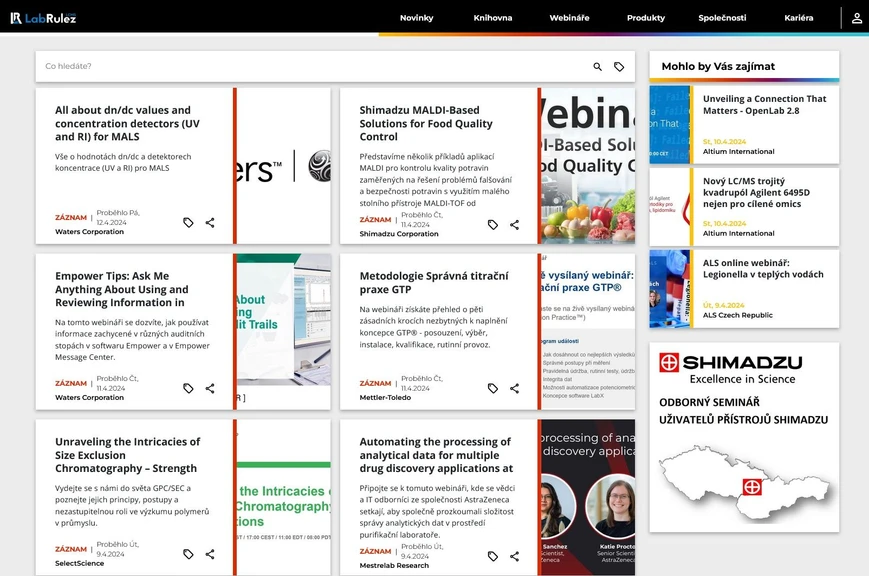Click 'SelectScience' company label
This screenshot has width=869, height=576.
[x=79, y=563]
